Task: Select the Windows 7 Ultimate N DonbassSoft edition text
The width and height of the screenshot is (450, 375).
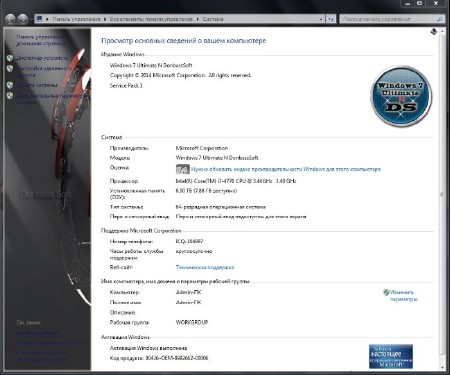Action: click(x=151, y=65)
